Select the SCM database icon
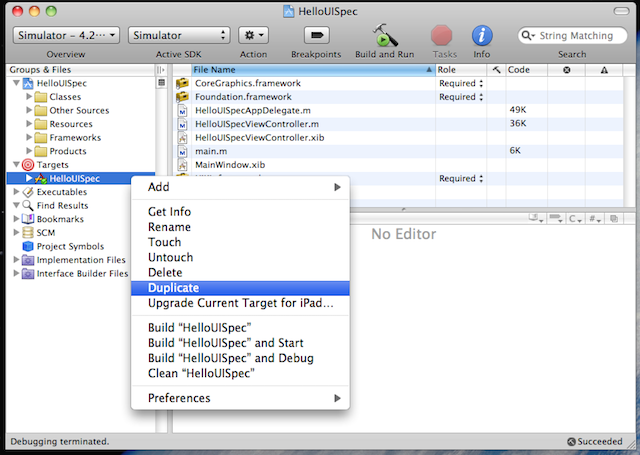This screenshot has width=640, height=455. pyautogui.click(x=28, y=233)
